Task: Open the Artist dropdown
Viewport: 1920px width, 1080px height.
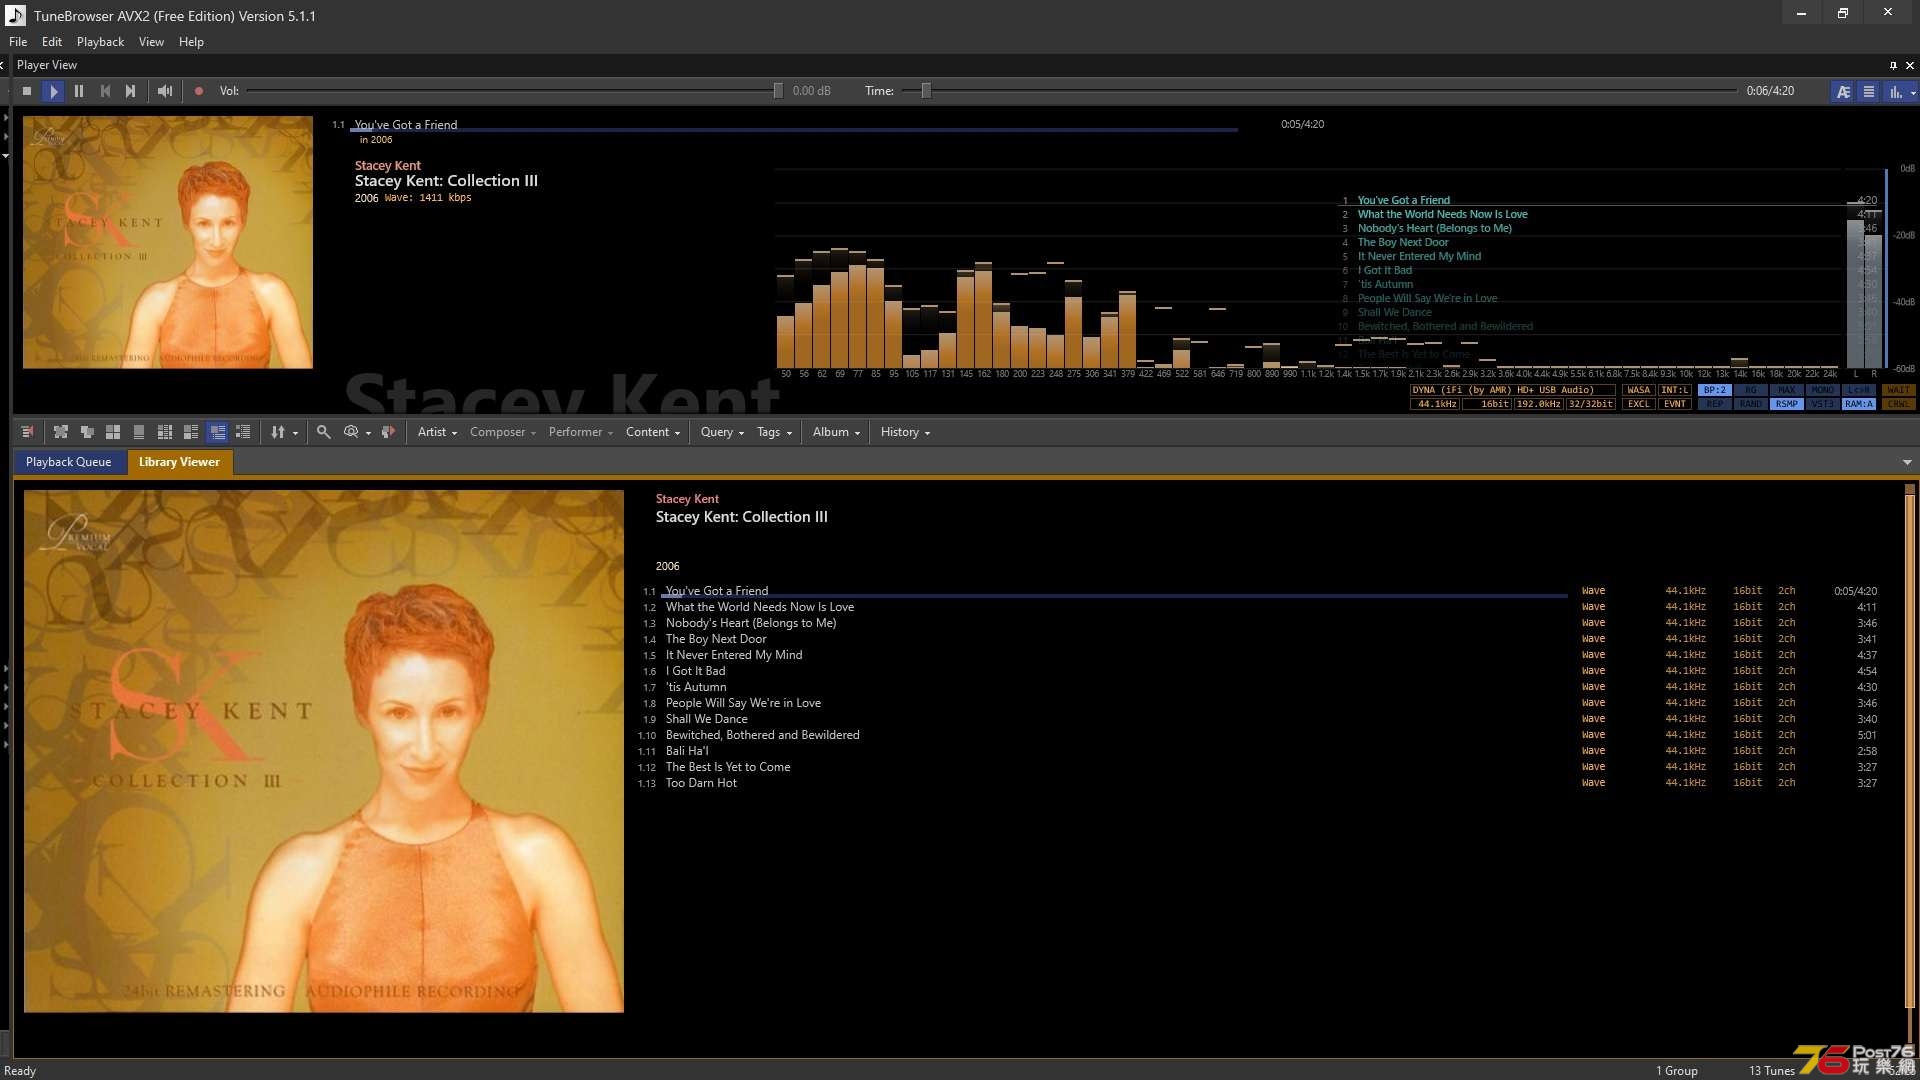Action: (437, 432)
